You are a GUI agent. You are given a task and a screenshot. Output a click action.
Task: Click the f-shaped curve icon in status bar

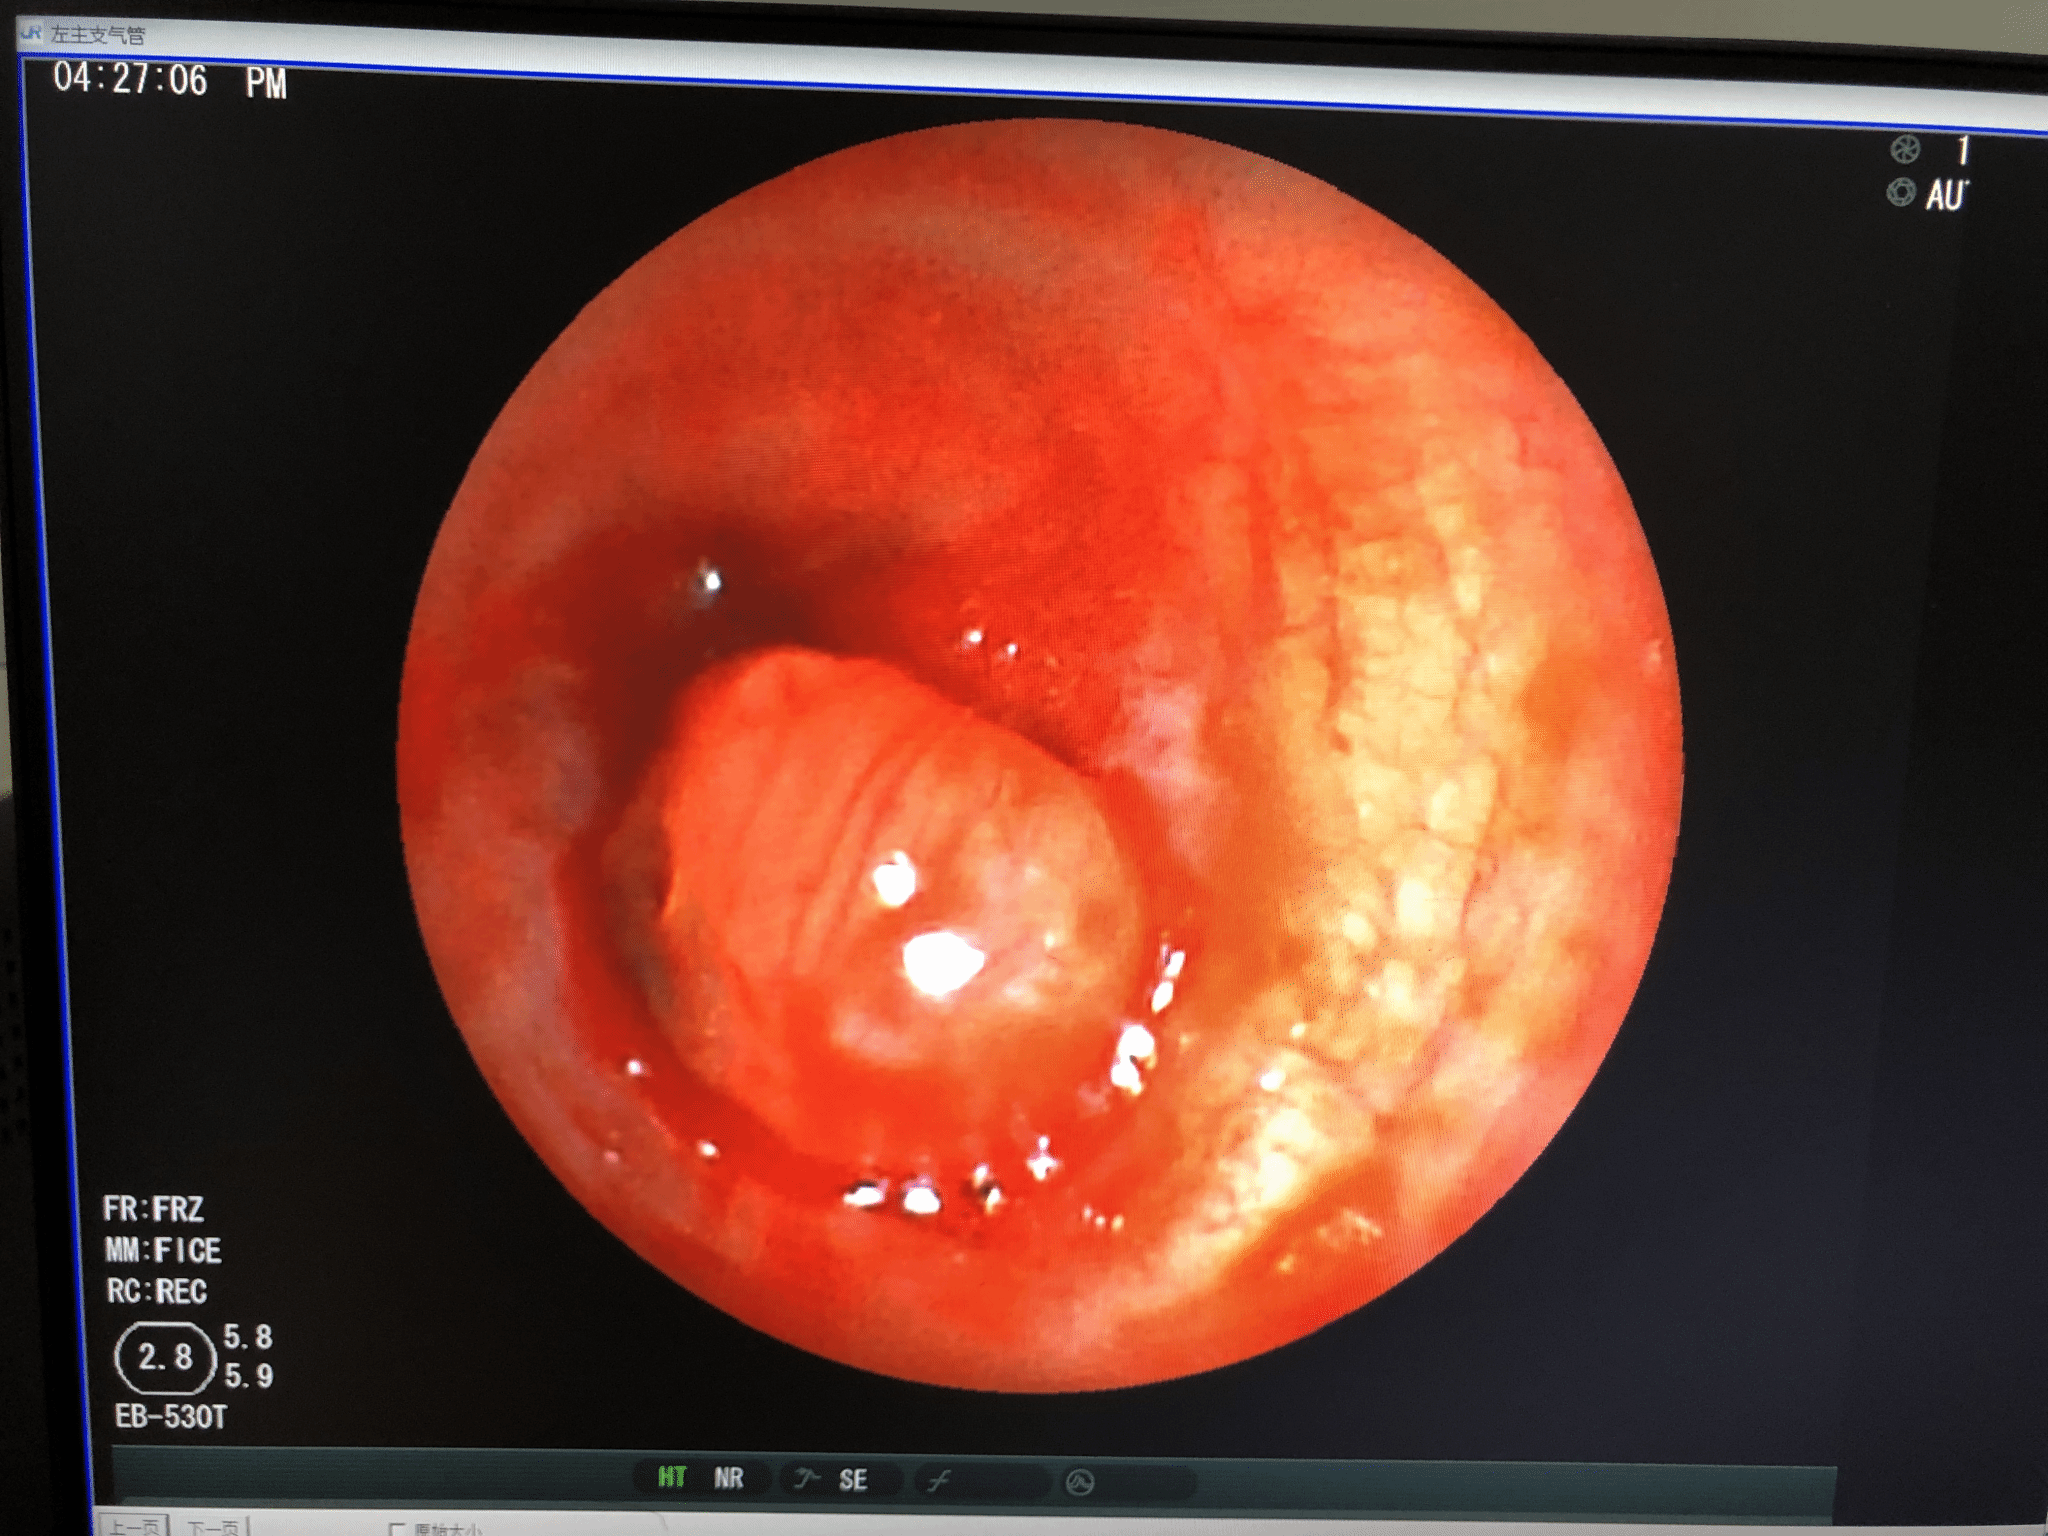point(937,1480)
